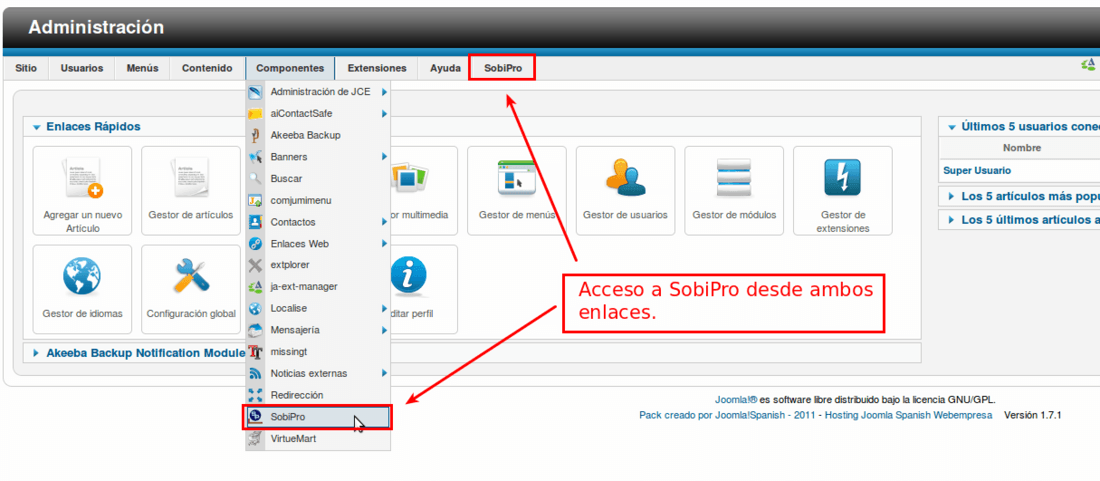Viewport: 1100px width, 481px height.
Task: Click the Administración header title
Action: pyautogui.click(x=96, y=27)
